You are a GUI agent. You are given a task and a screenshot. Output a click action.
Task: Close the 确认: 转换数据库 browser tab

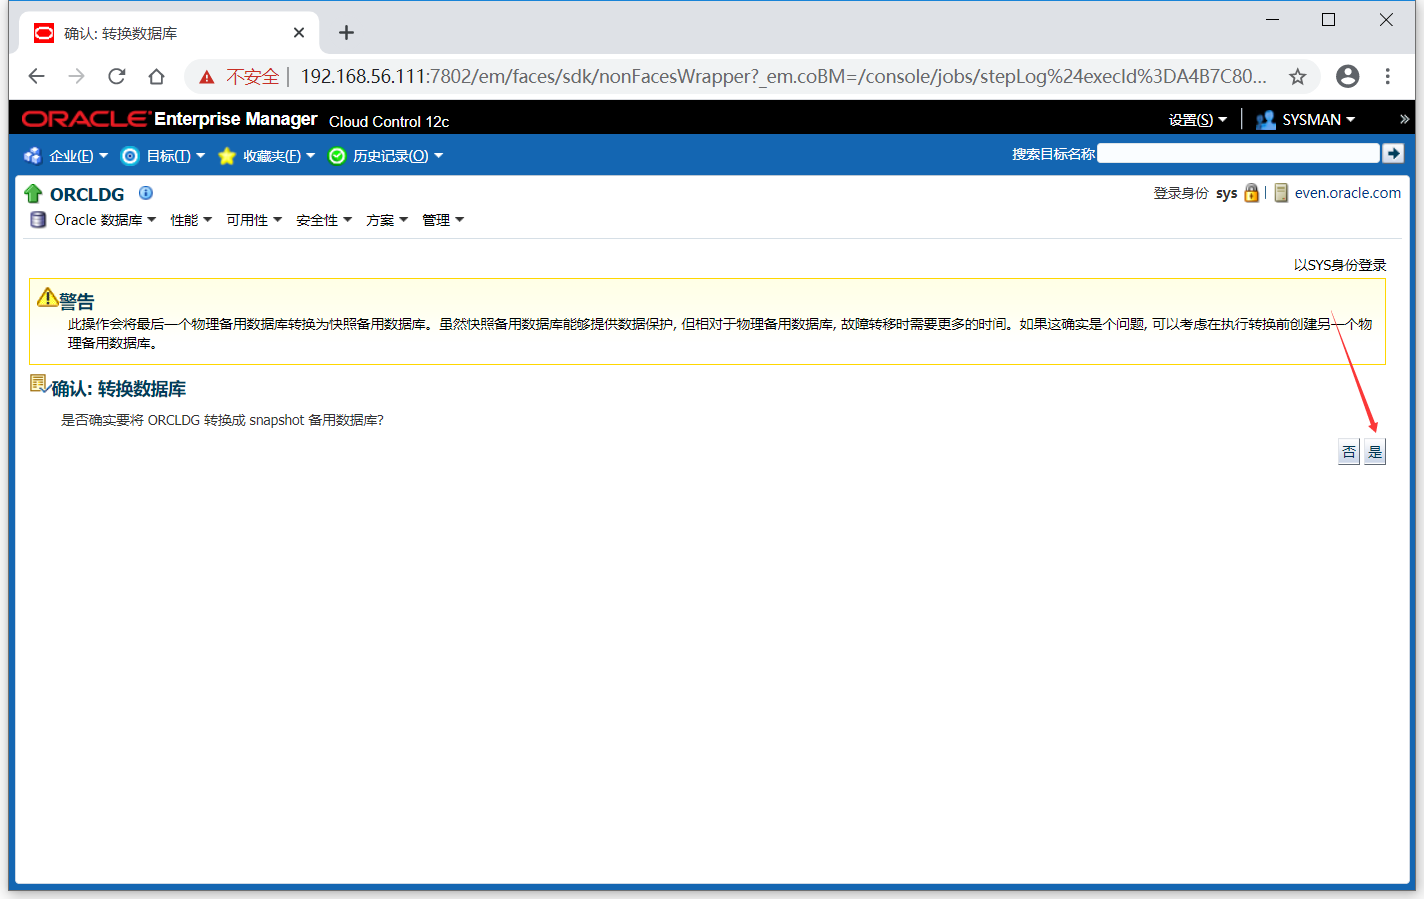[x=298, y=33]
